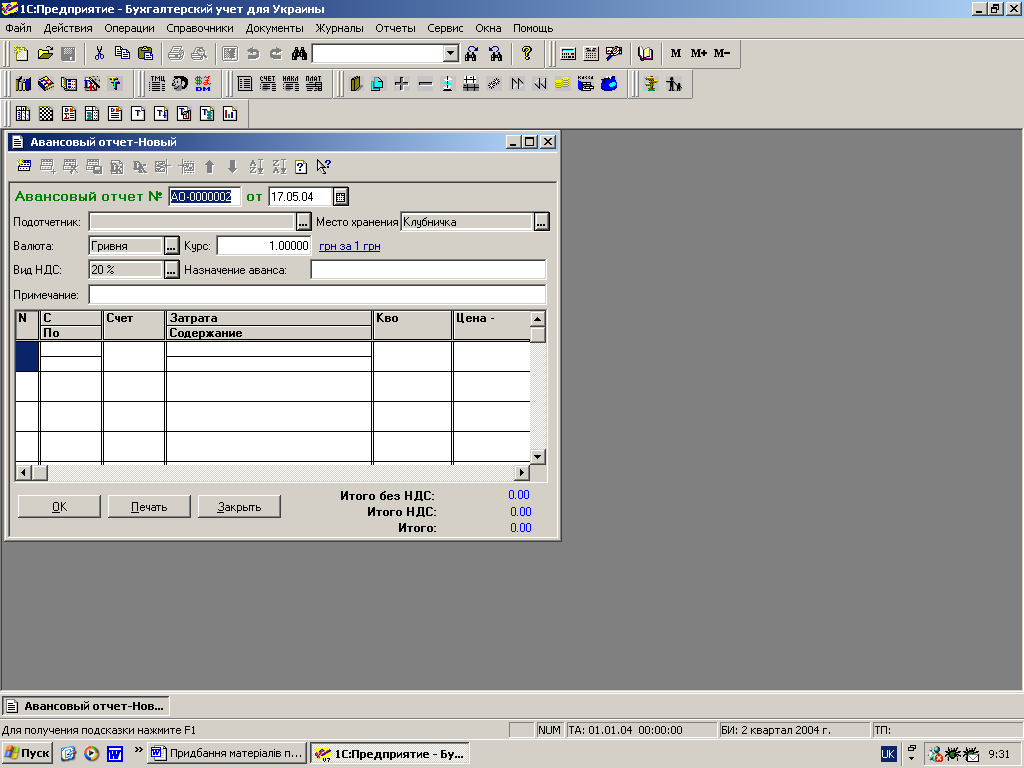Screen dimensions: 1024x768
Task: Click the Paste clipboard icon
Action: [x=146, y=54]
